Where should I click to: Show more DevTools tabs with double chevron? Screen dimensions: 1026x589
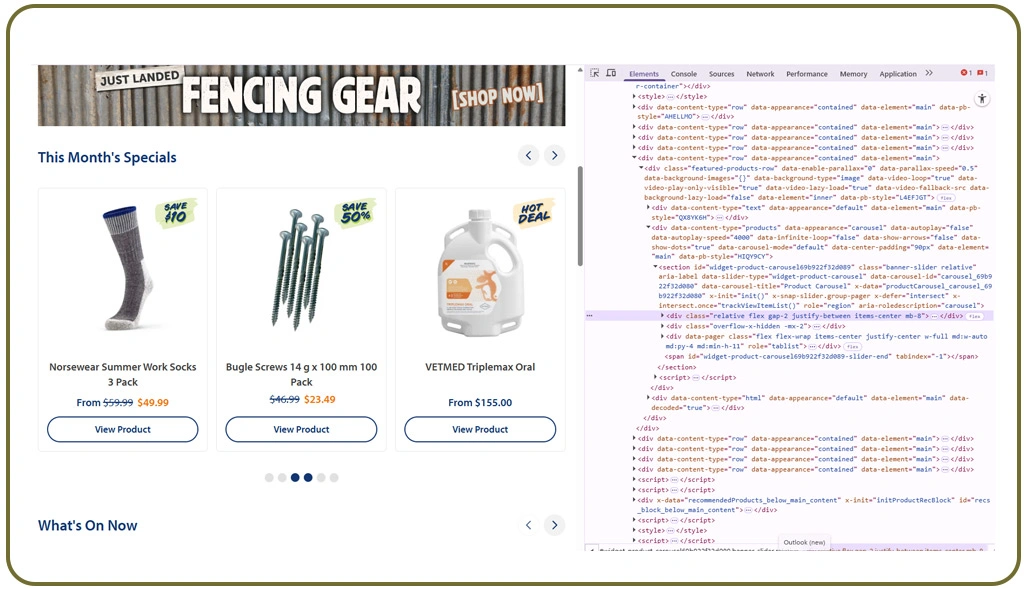tap(929, 73)
